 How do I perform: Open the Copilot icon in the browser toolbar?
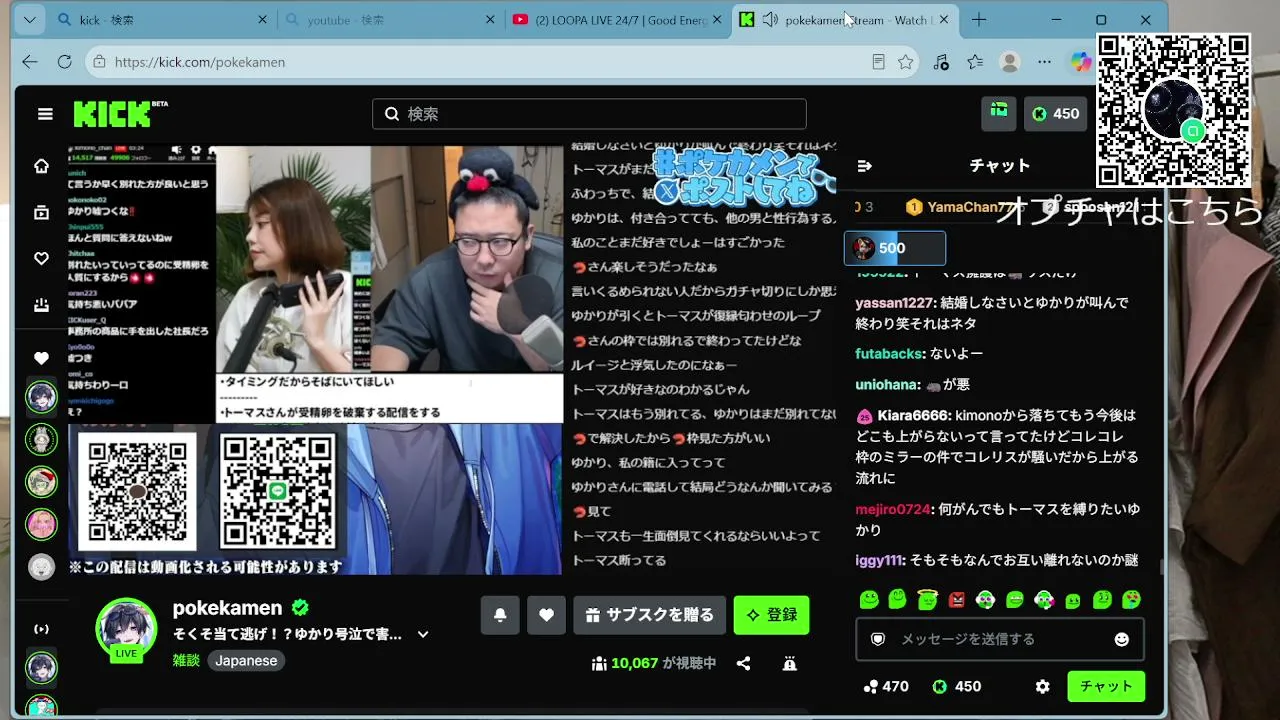point(1081,62)
